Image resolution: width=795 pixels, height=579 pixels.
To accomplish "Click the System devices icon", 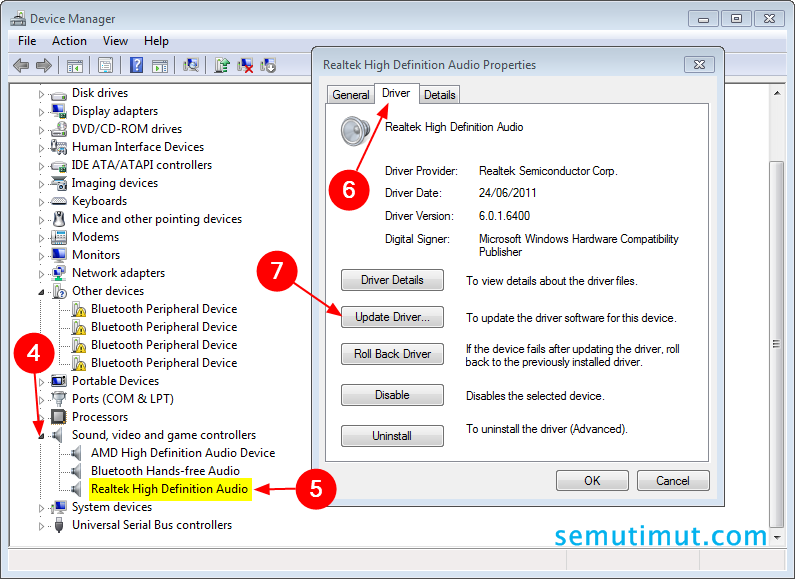I will pos(59,507).
